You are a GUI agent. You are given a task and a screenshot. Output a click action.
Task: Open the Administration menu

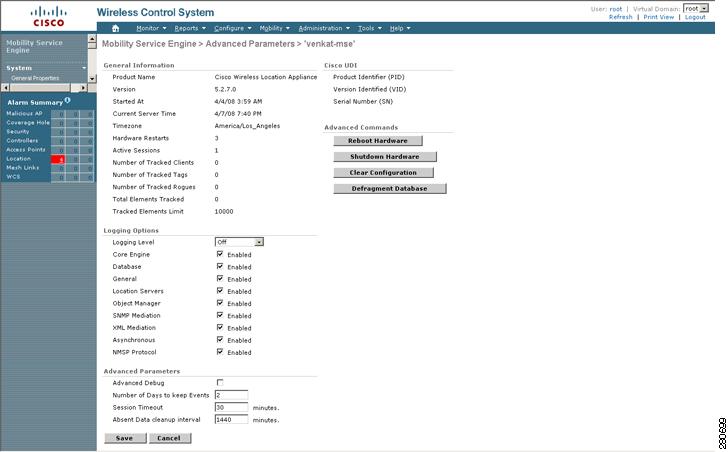tap(324, 28)
